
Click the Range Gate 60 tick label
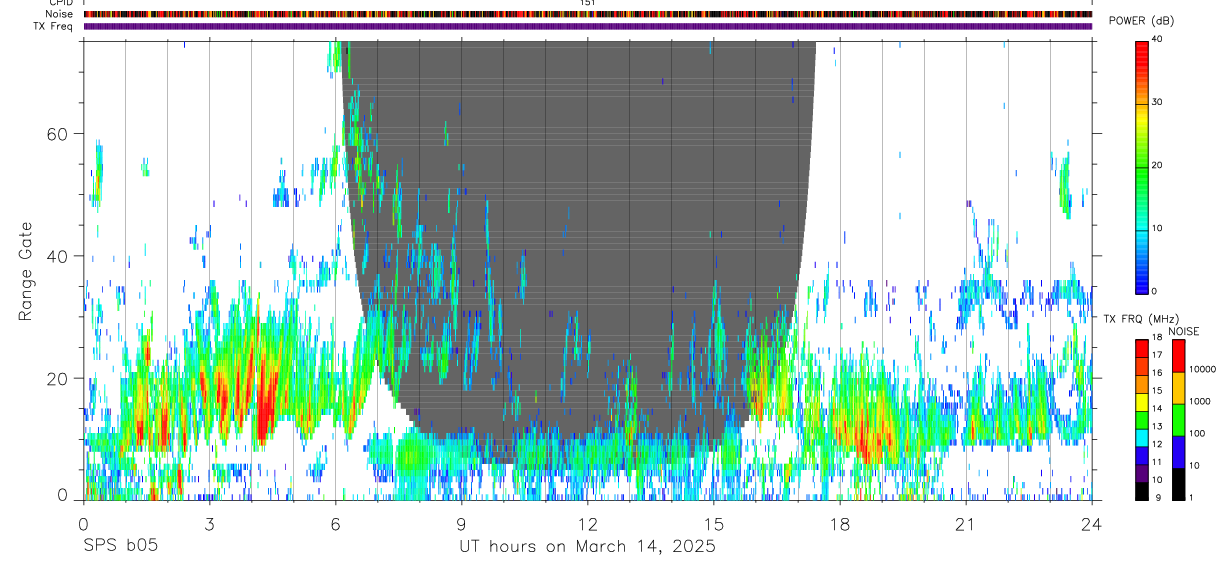(58, 134)
